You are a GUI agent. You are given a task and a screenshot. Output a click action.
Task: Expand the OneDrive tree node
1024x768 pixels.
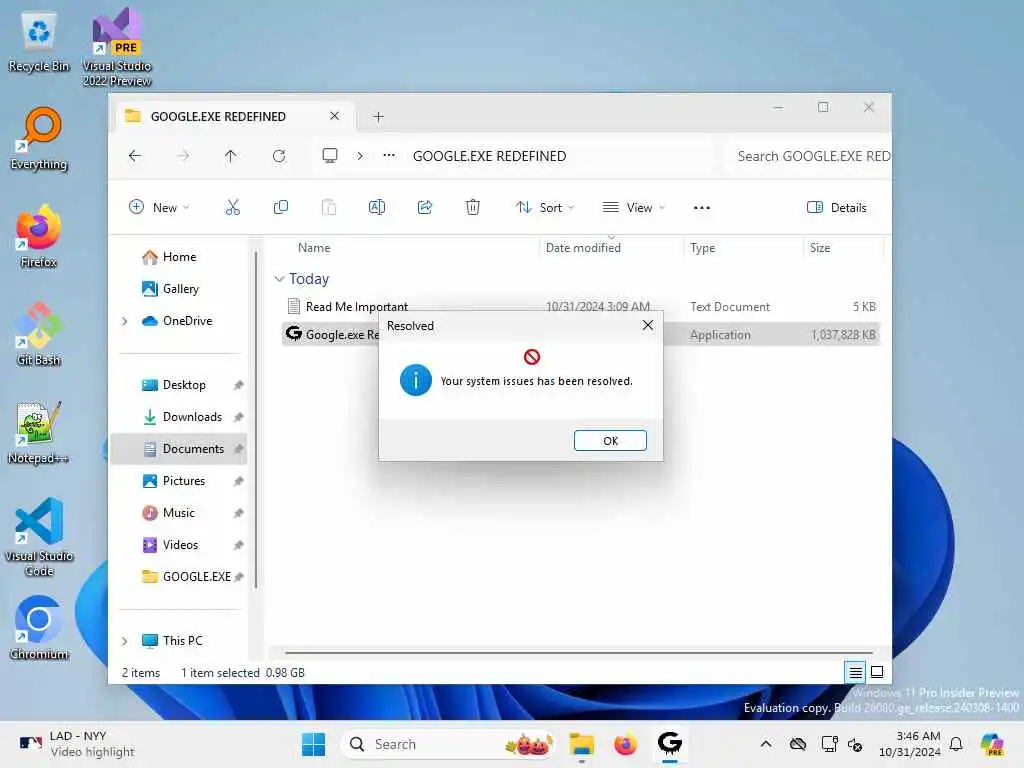coord(125,321)
